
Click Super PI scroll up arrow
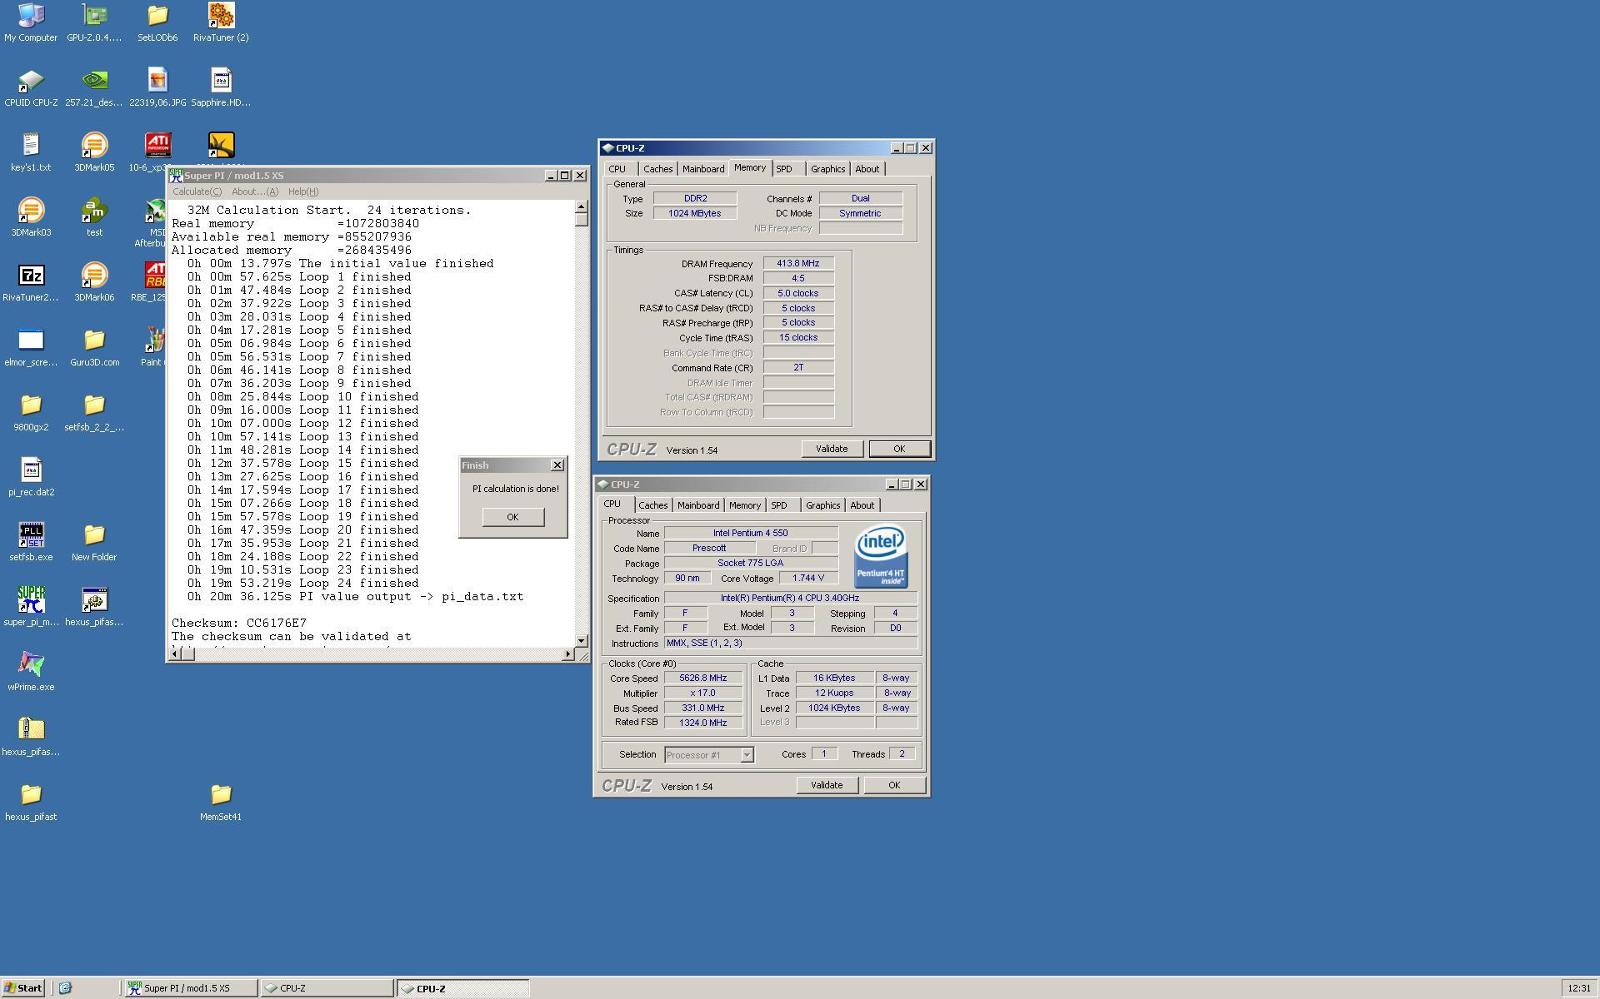click(x=581, y=207)
